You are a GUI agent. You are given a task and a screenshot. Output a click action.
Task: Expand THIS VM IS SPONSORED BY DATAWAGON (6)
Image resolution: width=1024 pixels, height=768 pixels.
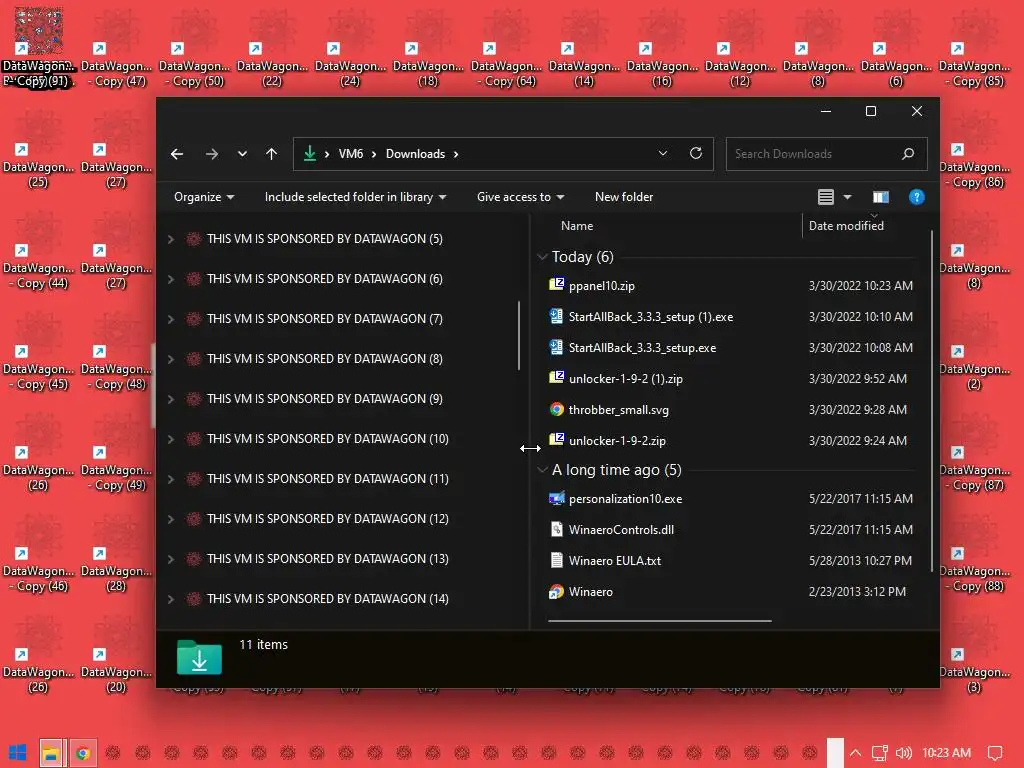click(x=170, y=280)
